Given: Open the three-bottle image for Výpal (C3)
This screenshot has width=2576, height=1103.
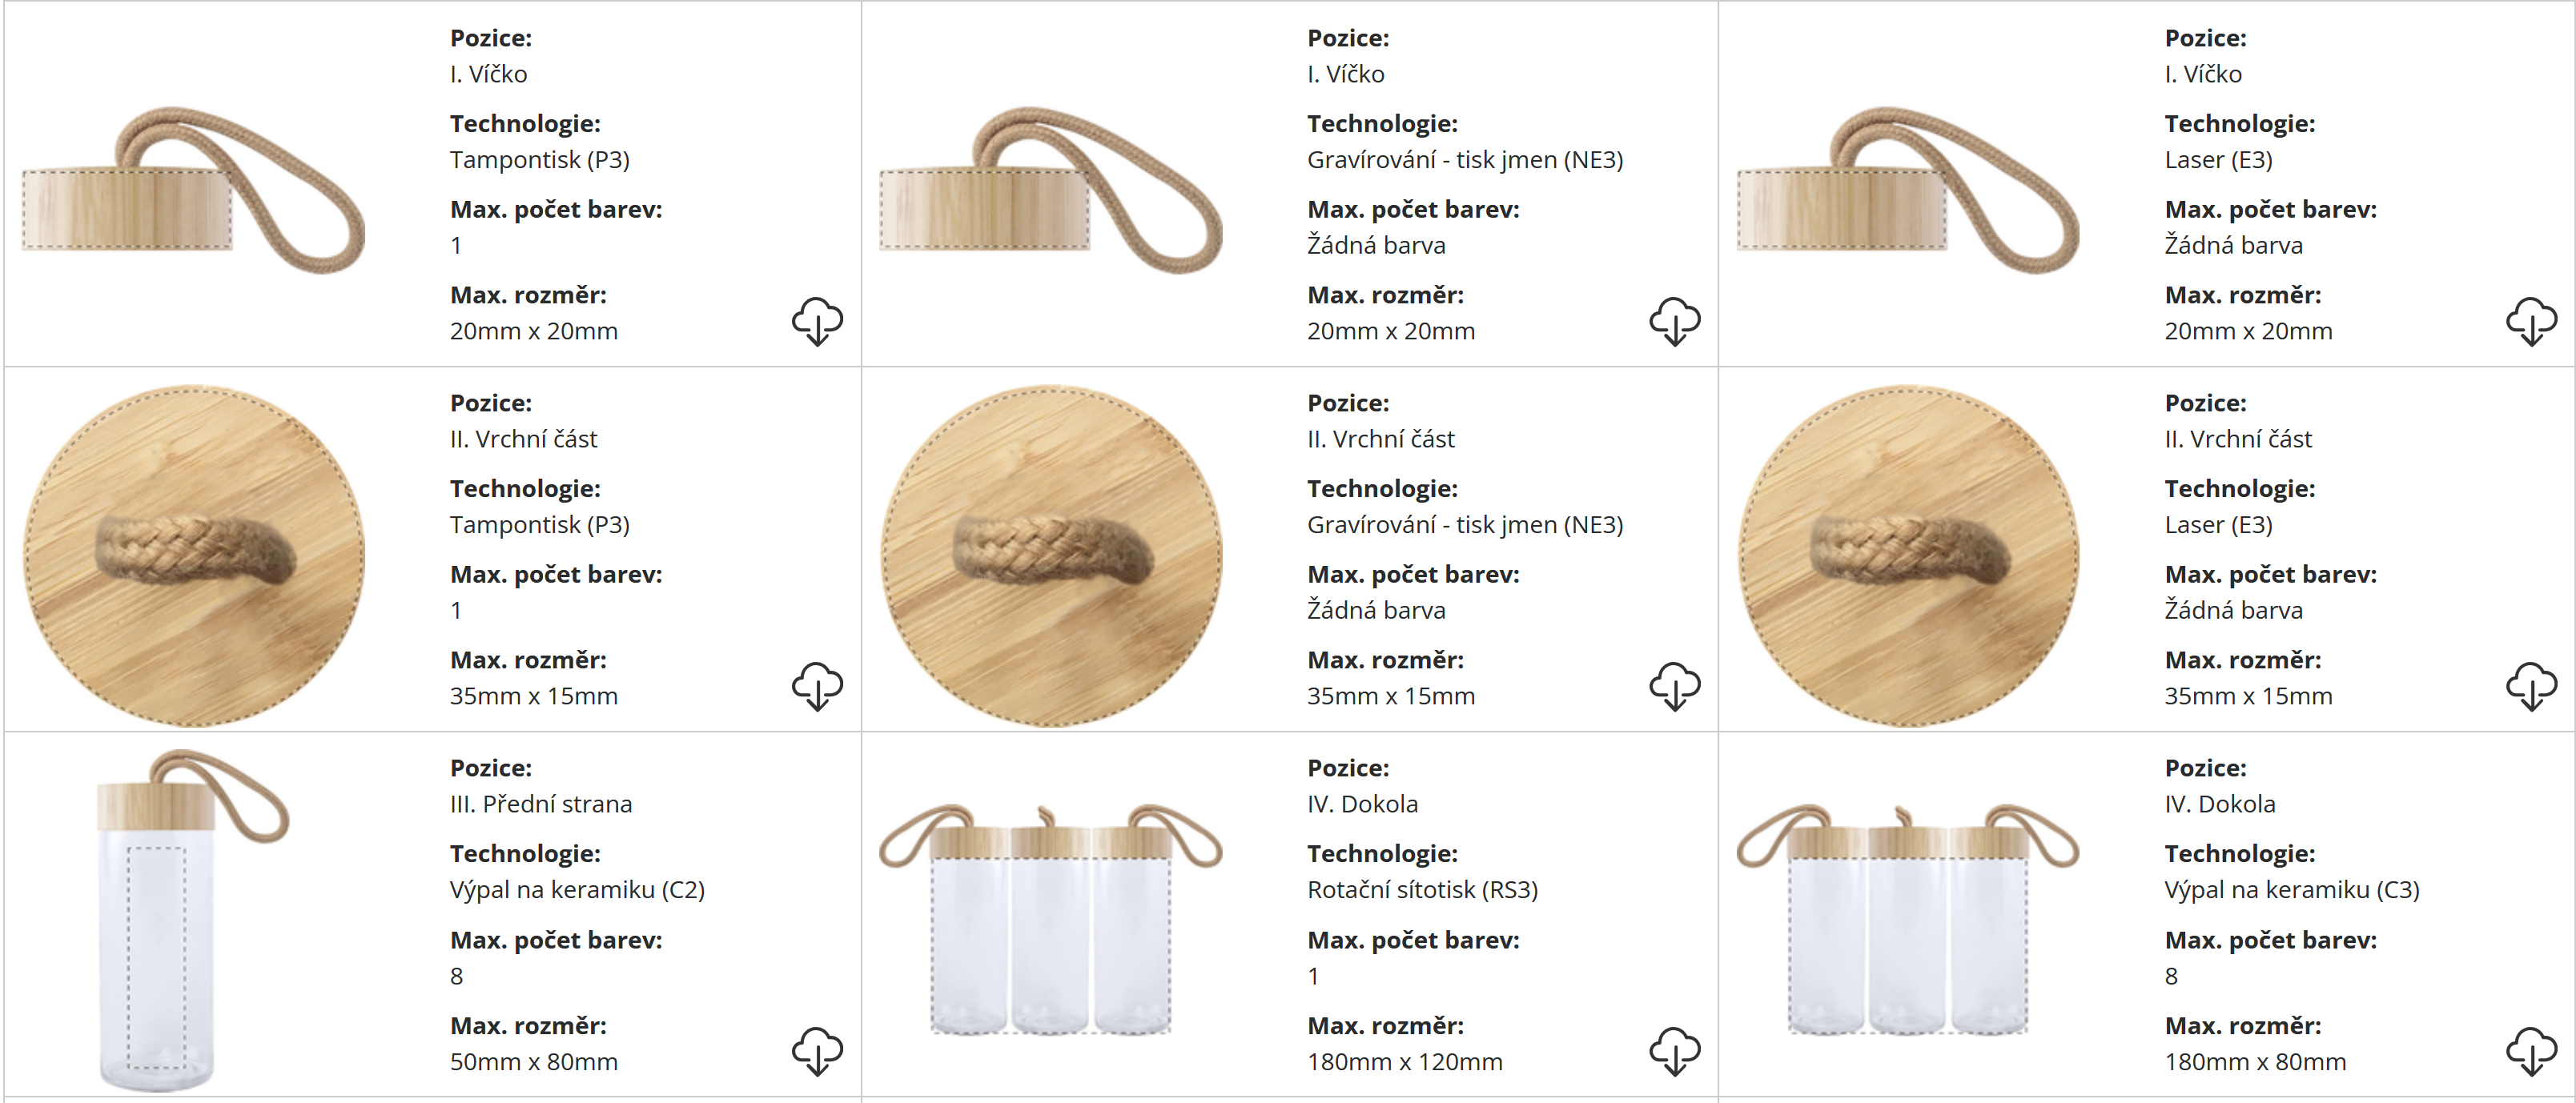Looking at the screenshot, I should pos(1907,920).
